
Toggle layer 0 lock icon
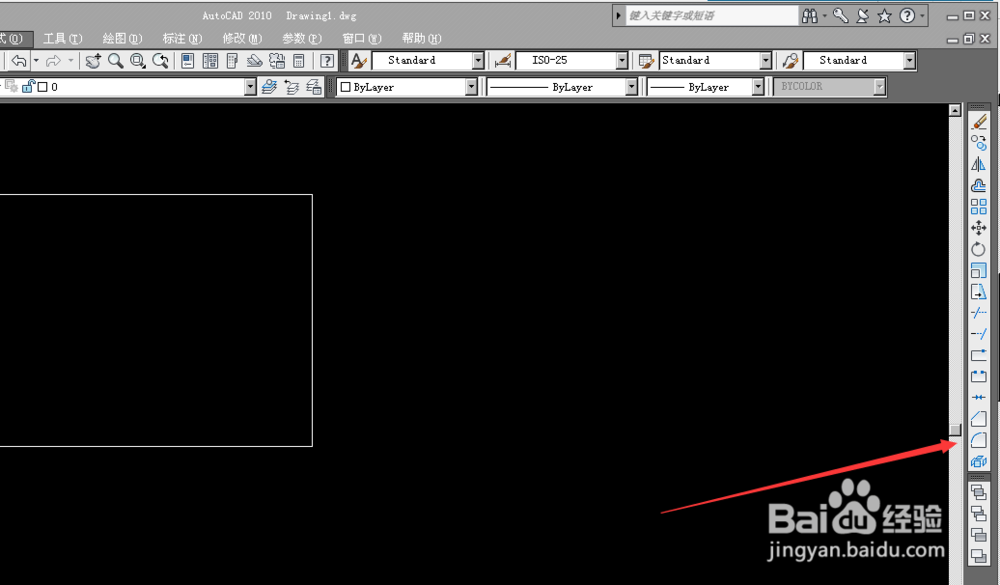29,86
